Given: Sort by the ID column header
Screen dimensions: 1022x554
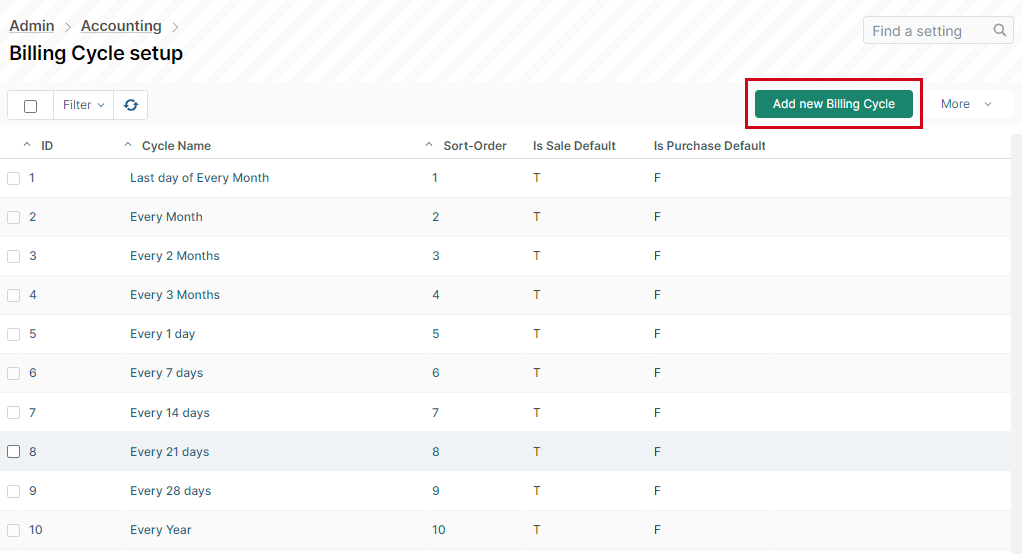Looking at the screenshot, I should (47, 145).
